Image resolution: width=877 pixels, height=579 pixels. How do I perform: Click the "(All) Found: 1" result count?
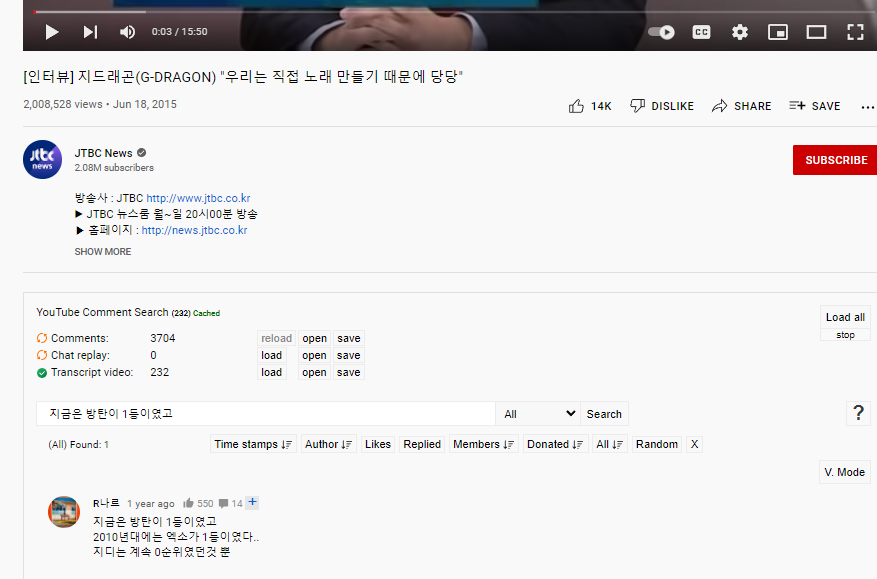[78, 445]
